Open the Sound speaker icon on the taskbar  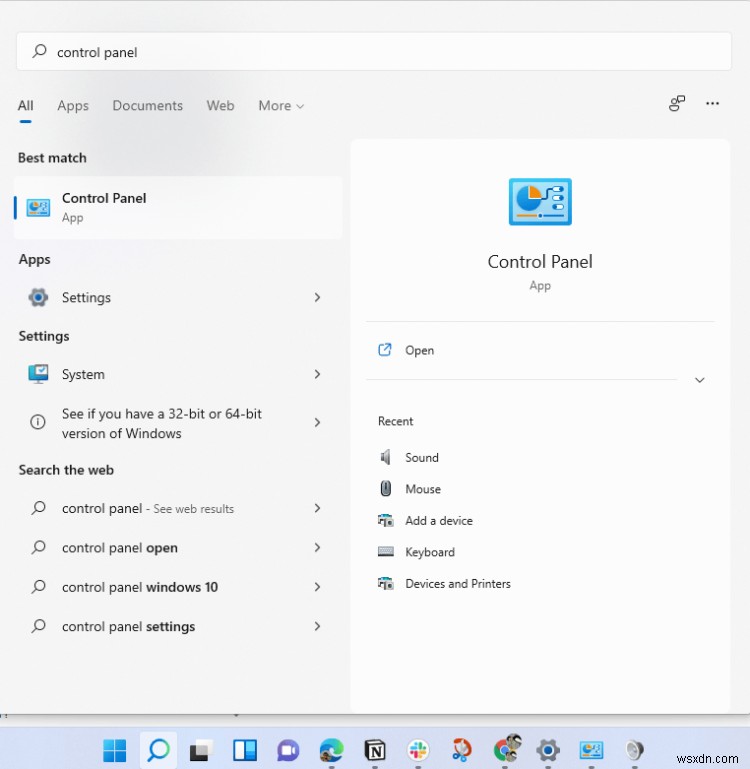(x=634, y=750)
